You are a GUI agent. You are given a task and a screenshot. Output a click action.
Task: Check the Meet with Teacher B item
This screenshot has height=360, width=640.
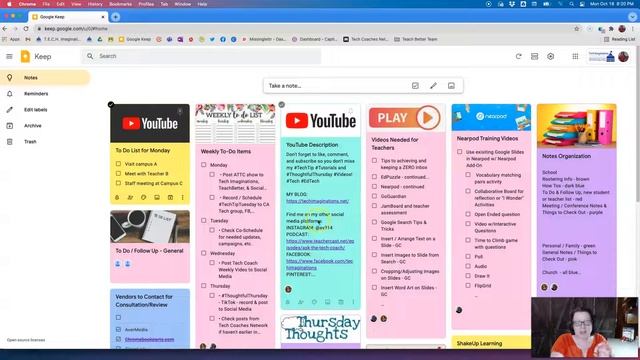[x=118, y=173]
